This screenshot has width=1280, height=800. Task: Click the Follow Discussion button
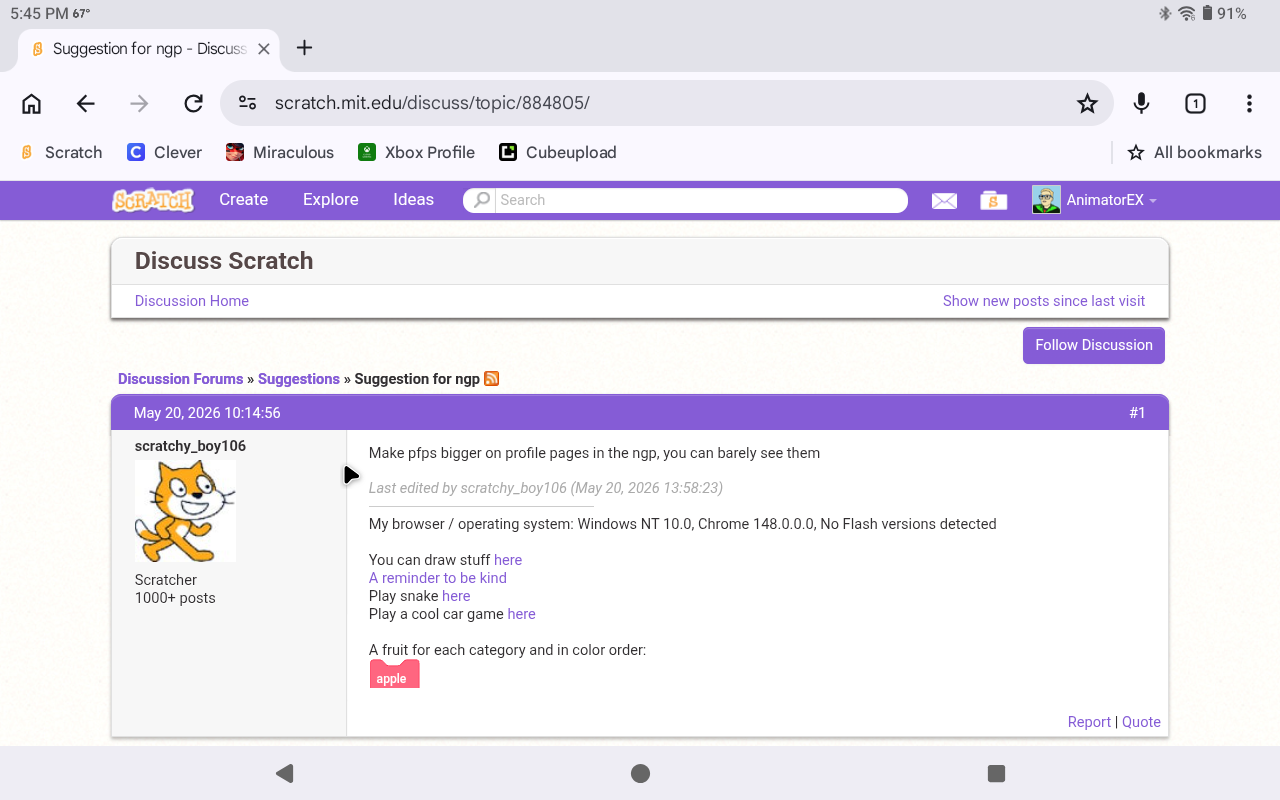point(1094,345)
